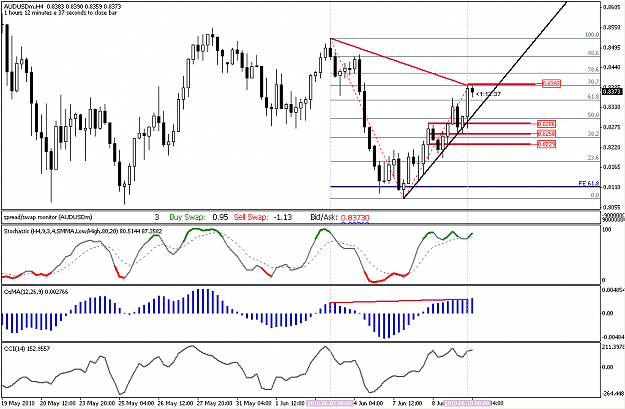Click the 1 Jun 12:00 time label
Screen dimensions: 625x409
pos(291,403)
